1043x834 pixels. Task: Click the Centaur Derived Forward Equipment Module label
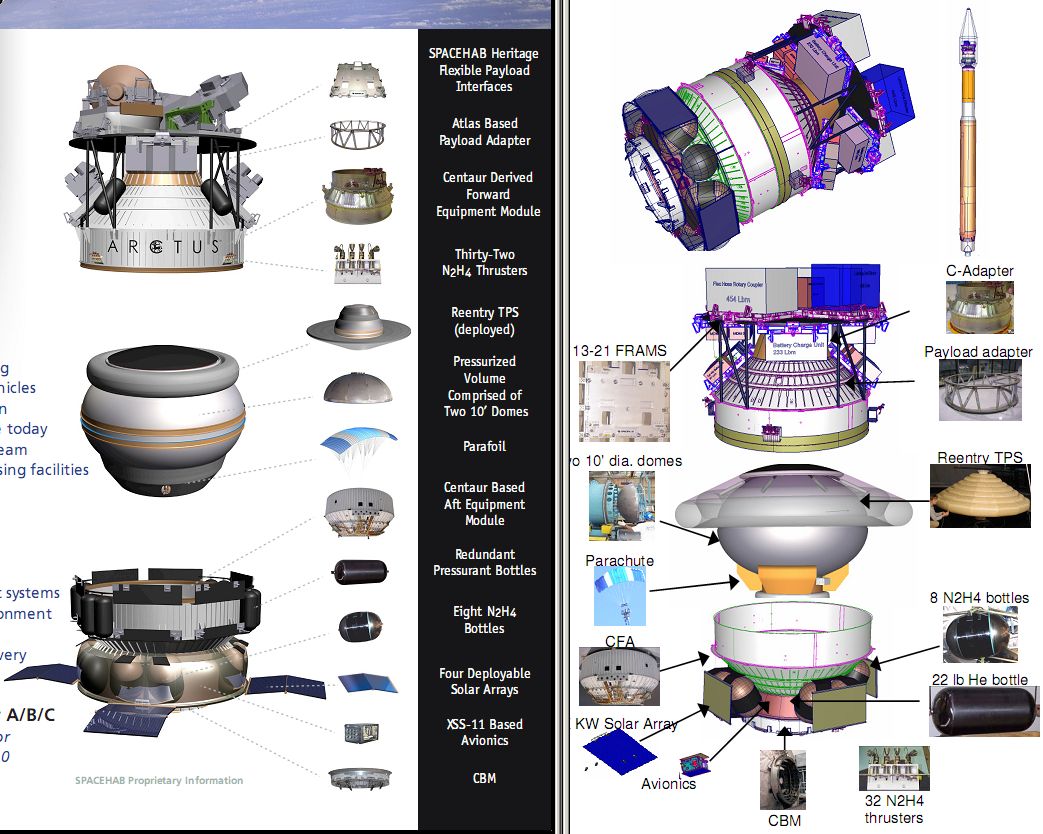point(488,194)
